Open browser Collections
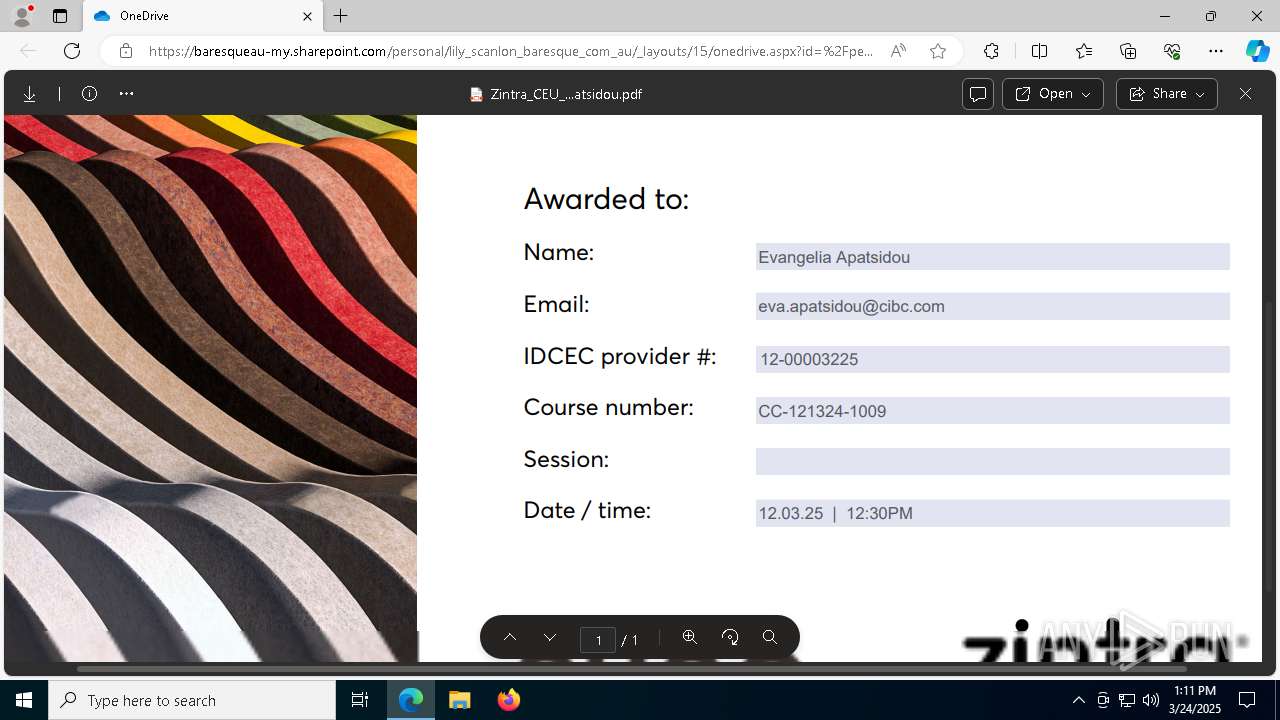The image size is (1280, 720). pos(1128,51)
